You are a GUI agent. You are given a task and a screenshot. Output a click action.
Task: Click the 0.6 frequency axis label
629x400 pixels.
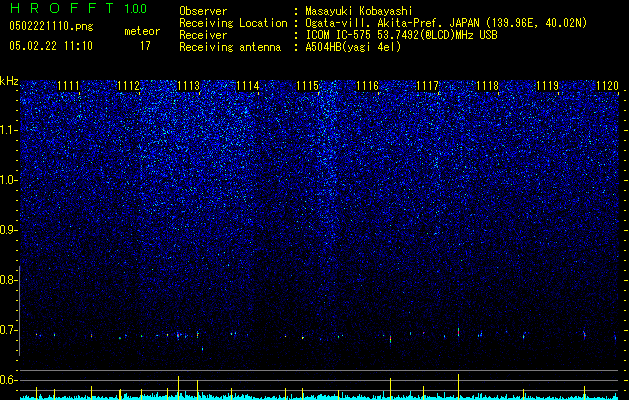(8, 380)
